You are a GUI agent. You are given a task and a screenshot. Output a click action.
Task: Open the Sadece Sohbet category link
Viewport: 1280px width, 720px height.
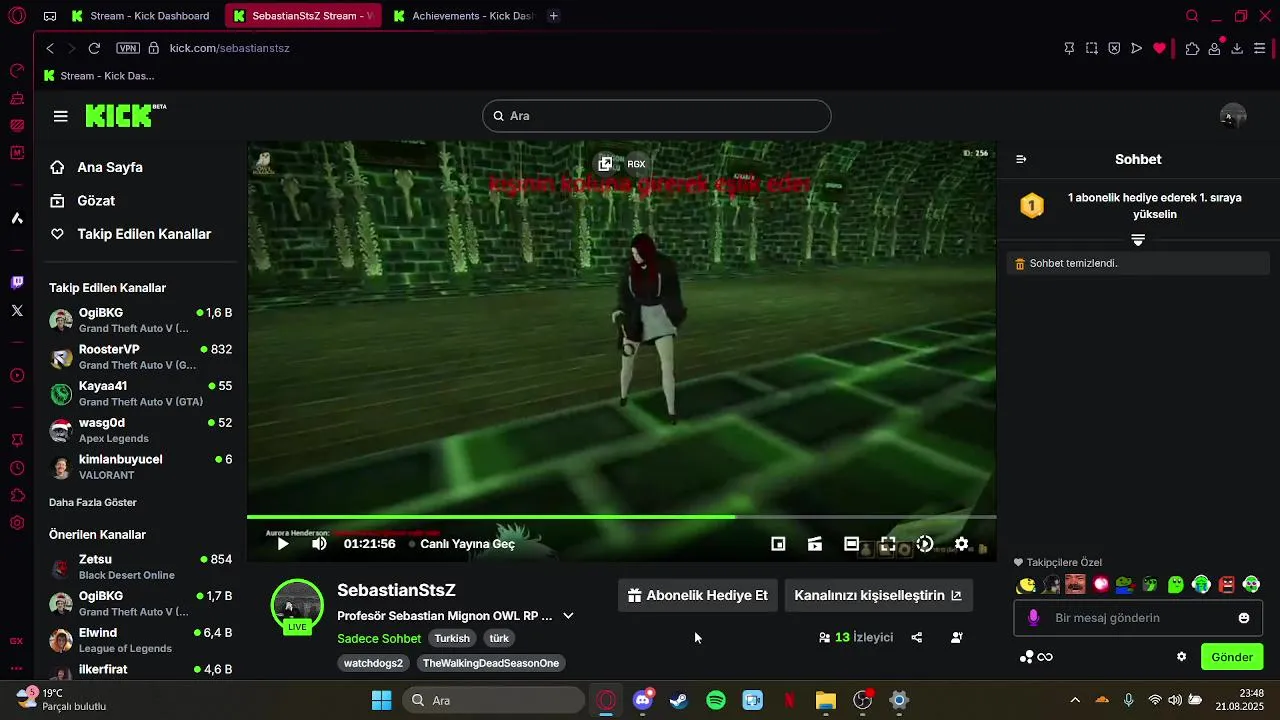(379, 638)
